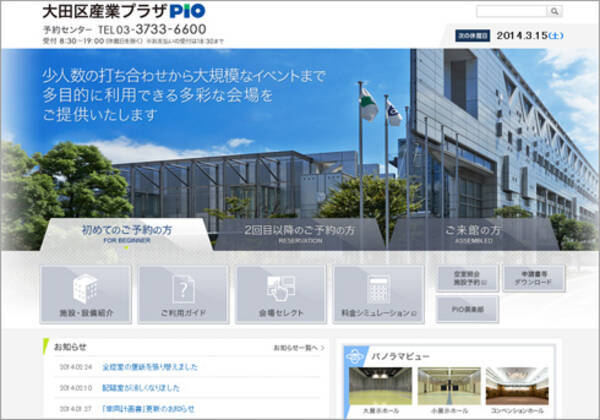The width and height of the screenshot is (600, 420).
Task: Click the 空室照会 施設予約 button
Action: click(468, 278)
